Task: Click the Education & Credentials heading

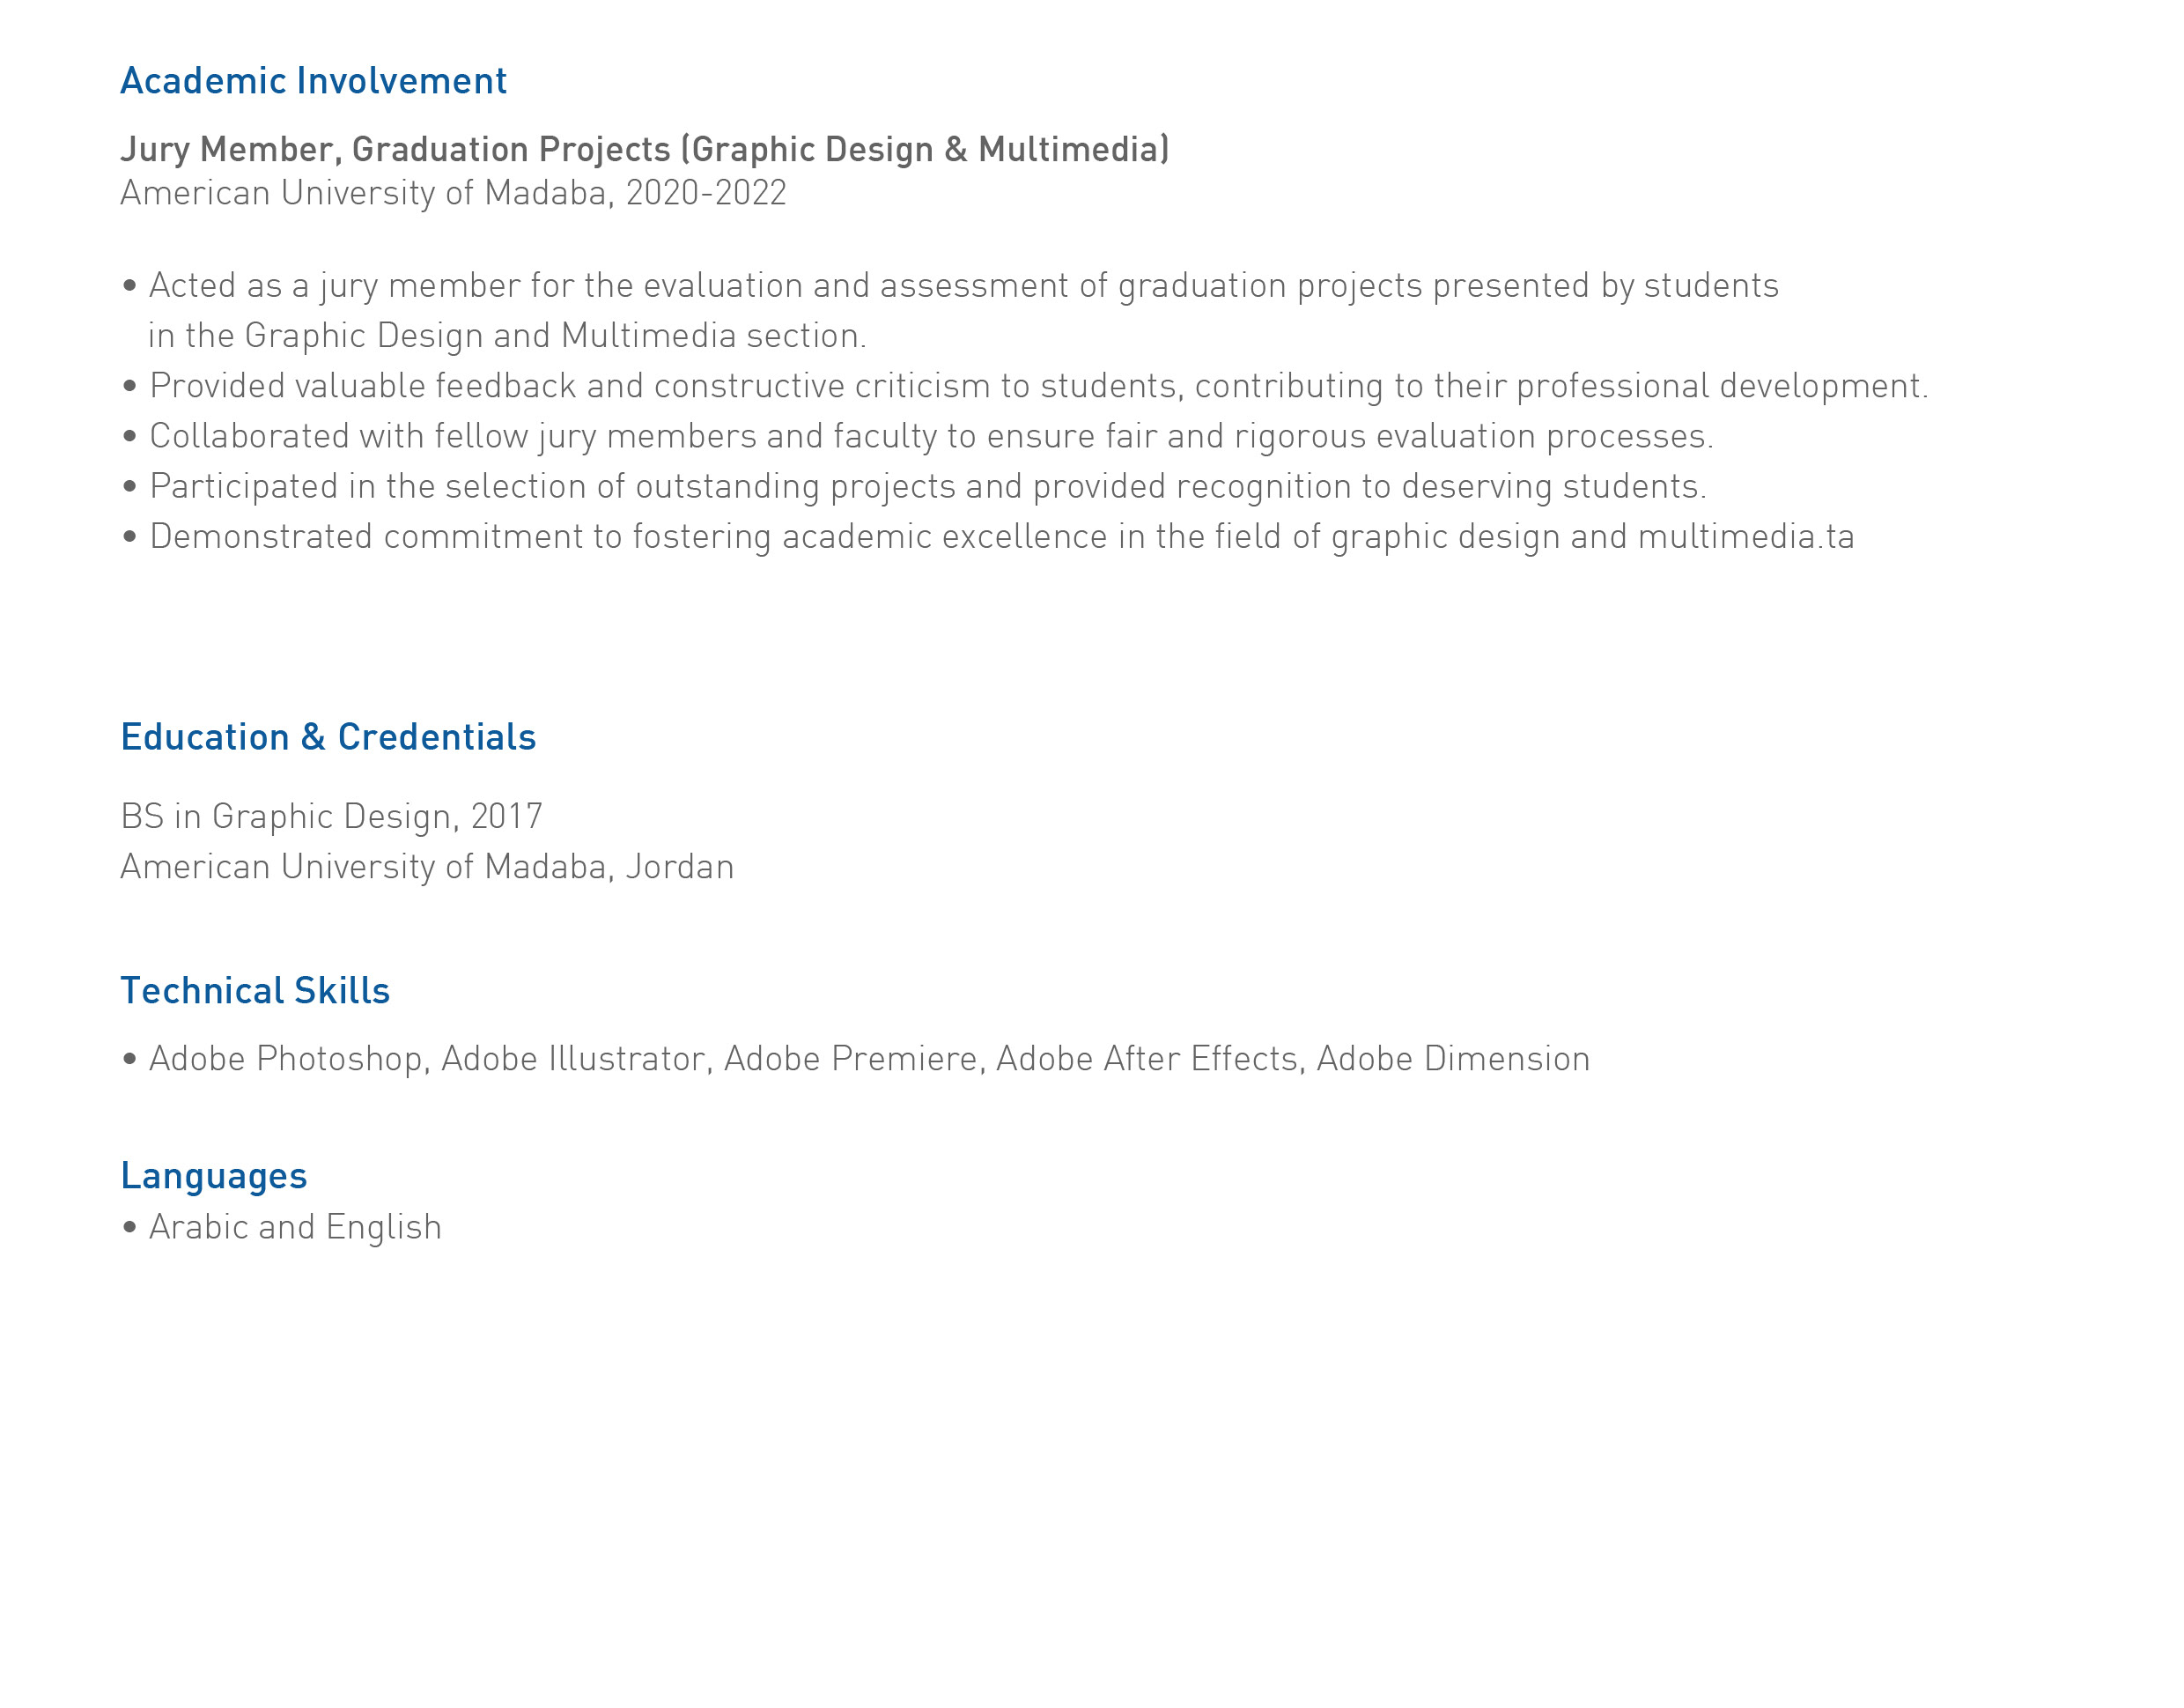Action: (x=328, y=737)
